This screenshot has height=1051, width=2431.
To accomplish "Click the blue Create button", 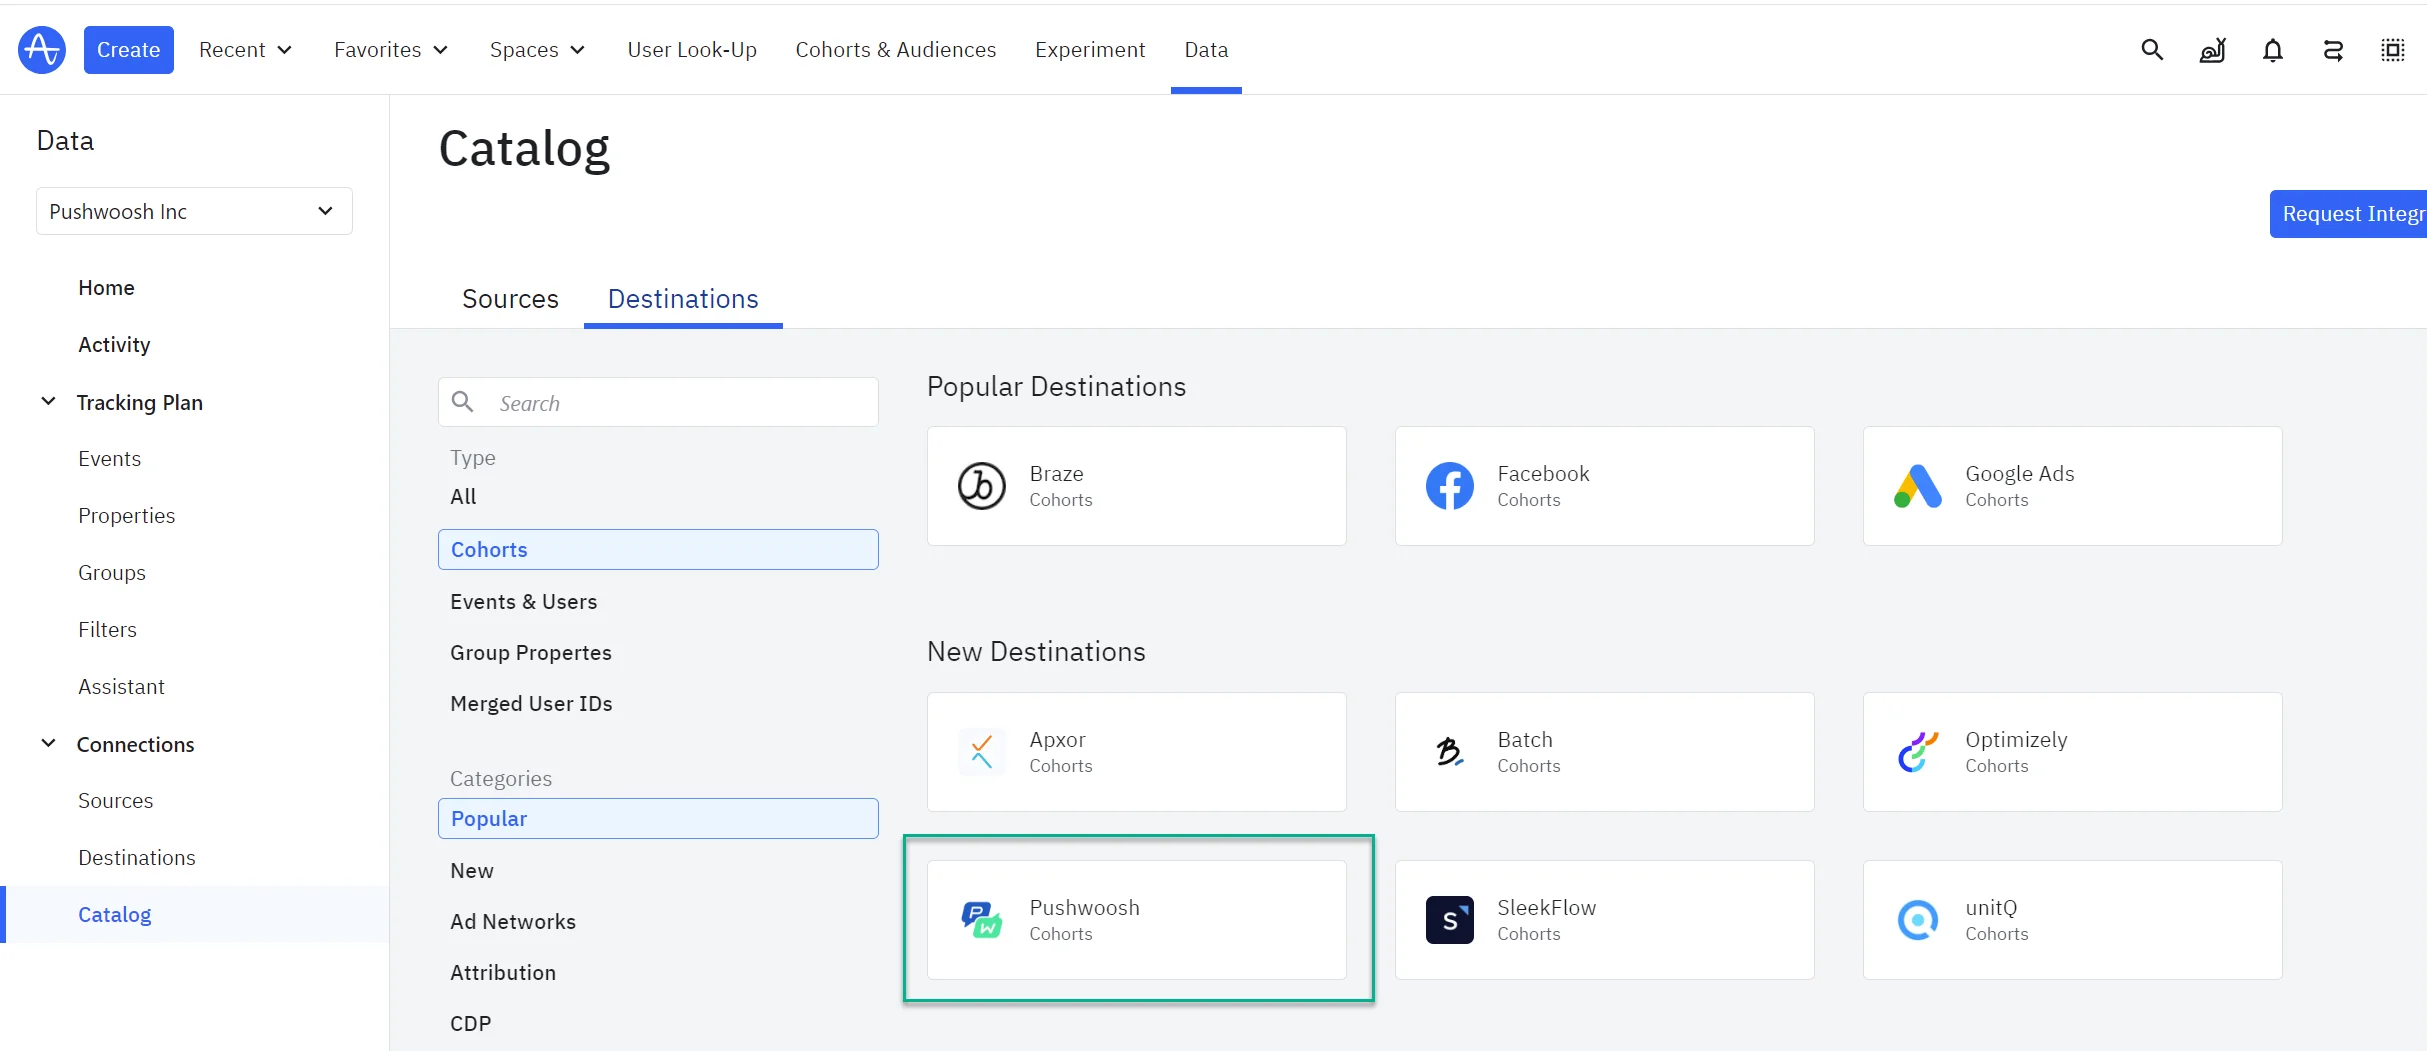I will pyautogui.click(x=128, y=50).
